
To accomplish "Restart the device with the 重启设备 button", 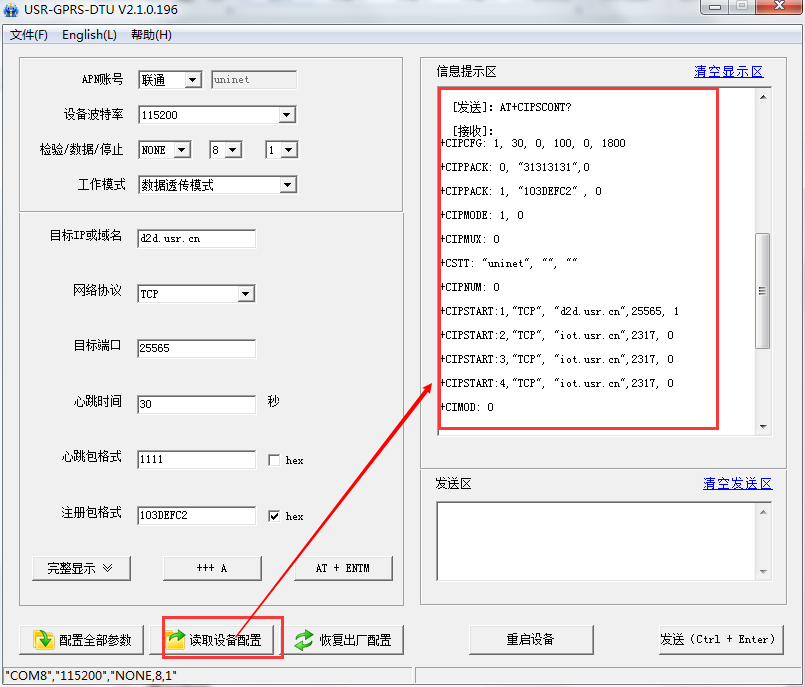I will coord(530,639).
